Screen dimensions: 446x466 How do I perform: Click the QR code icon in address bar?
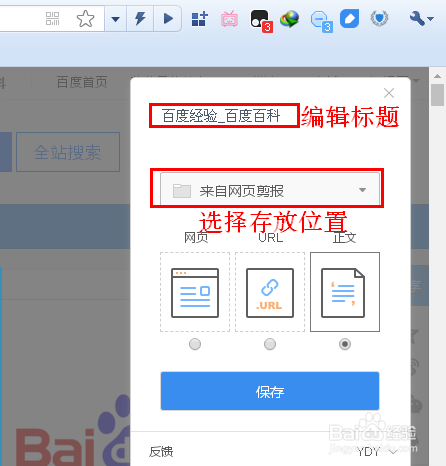pyautogui.click(x=52, y=18)
